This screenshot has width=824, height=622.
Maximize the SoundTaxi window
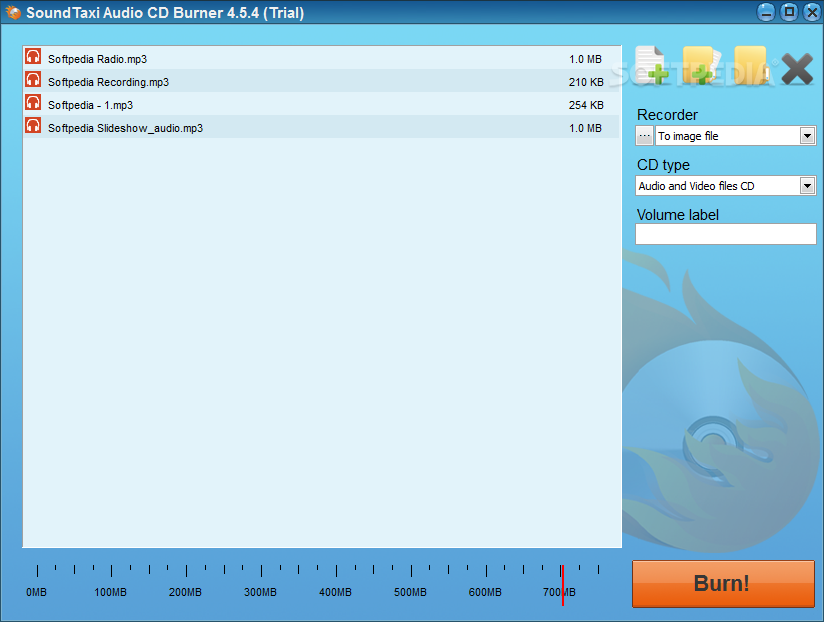(x=789, y=12)
